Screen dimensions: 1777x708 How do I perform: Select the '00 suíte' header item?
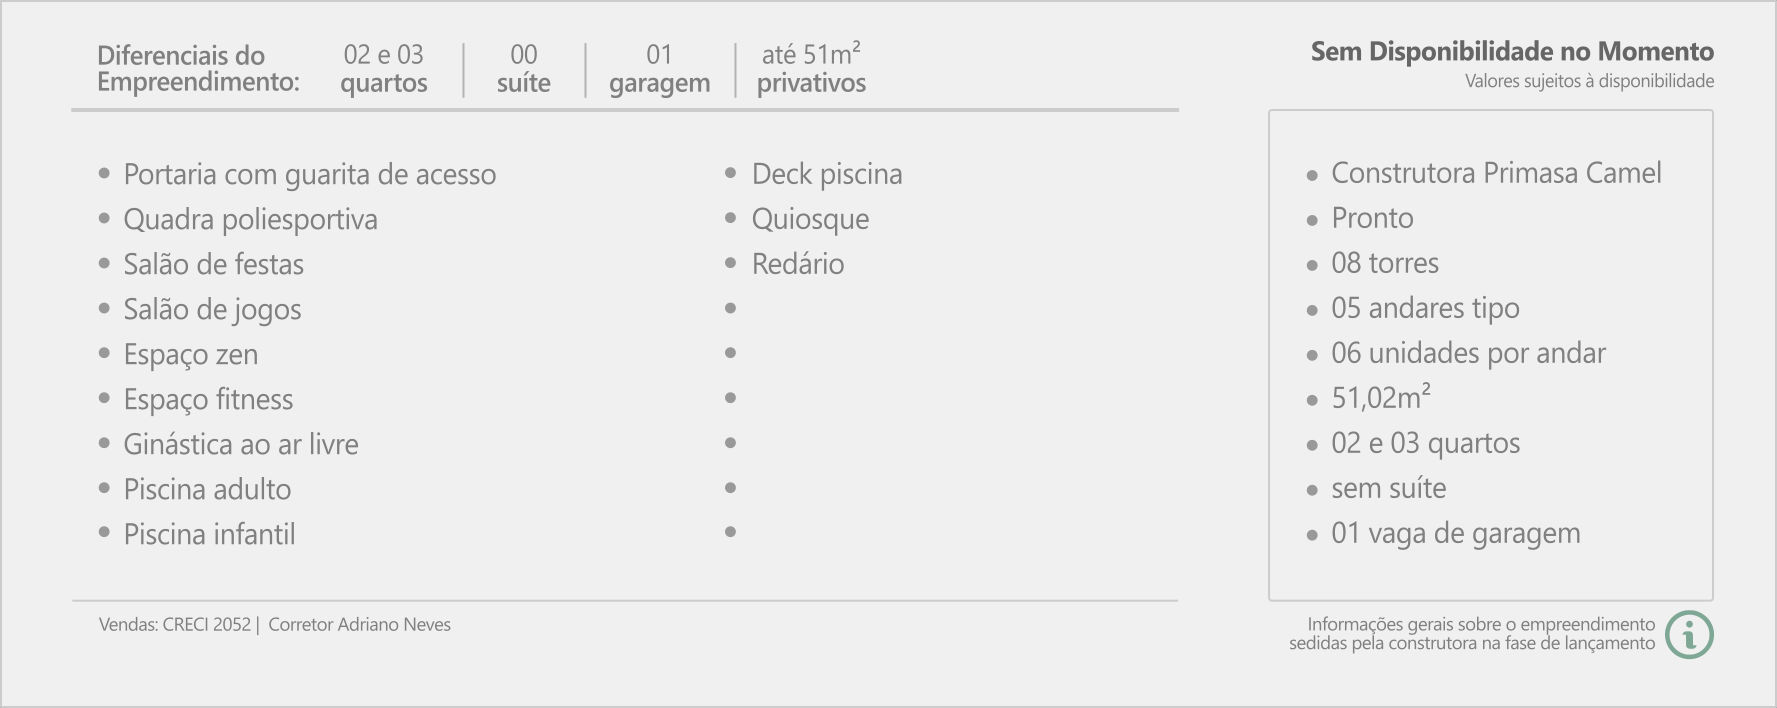tap(524, 69)
